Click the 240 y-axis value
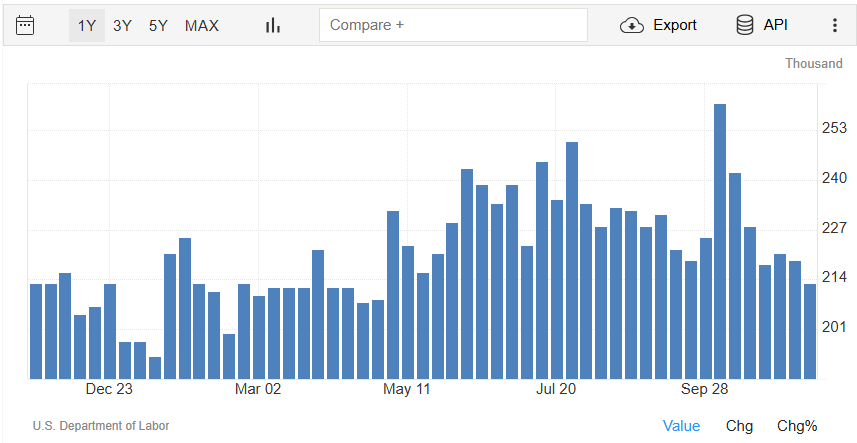 pos(835,178)
